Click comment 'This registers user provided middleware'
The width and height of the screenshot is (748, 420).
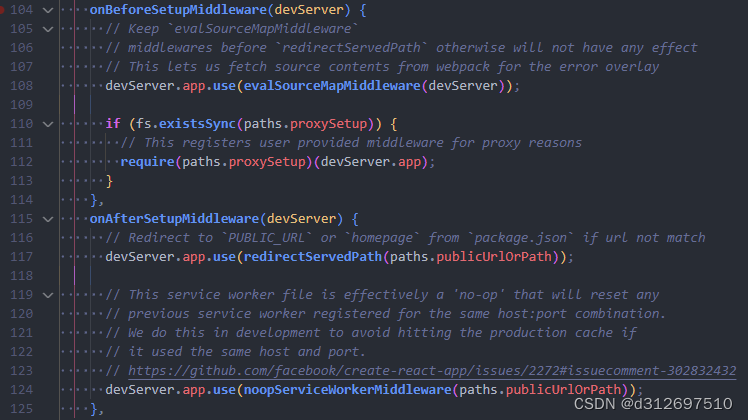point(351,143)
